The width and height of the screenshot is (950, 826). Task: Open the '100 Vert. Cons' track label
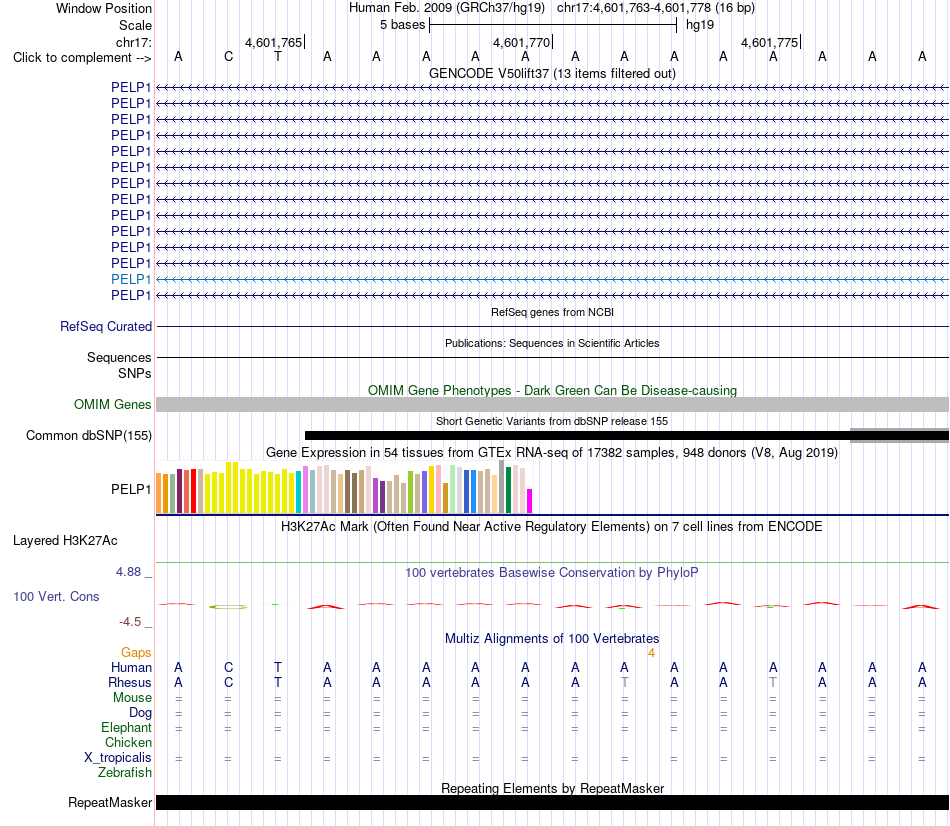[56, 596]
